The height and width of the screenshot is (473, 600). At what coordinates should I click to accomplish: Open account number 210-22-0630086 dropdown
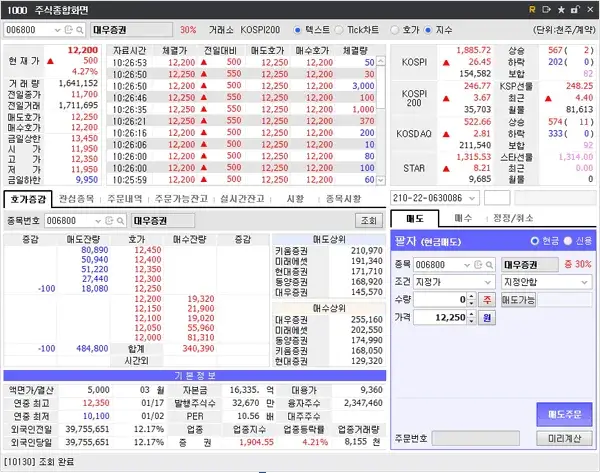point(472,198)
